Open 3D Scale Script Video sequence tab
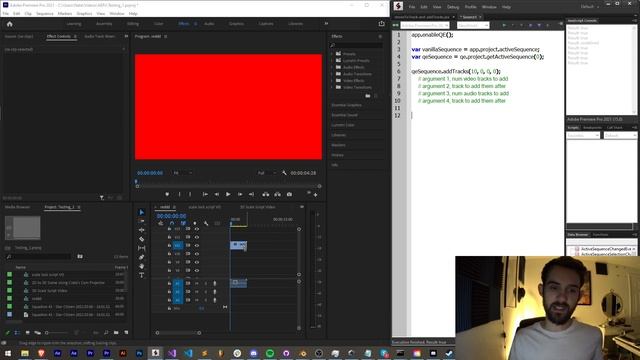 (x=258, y=207)
